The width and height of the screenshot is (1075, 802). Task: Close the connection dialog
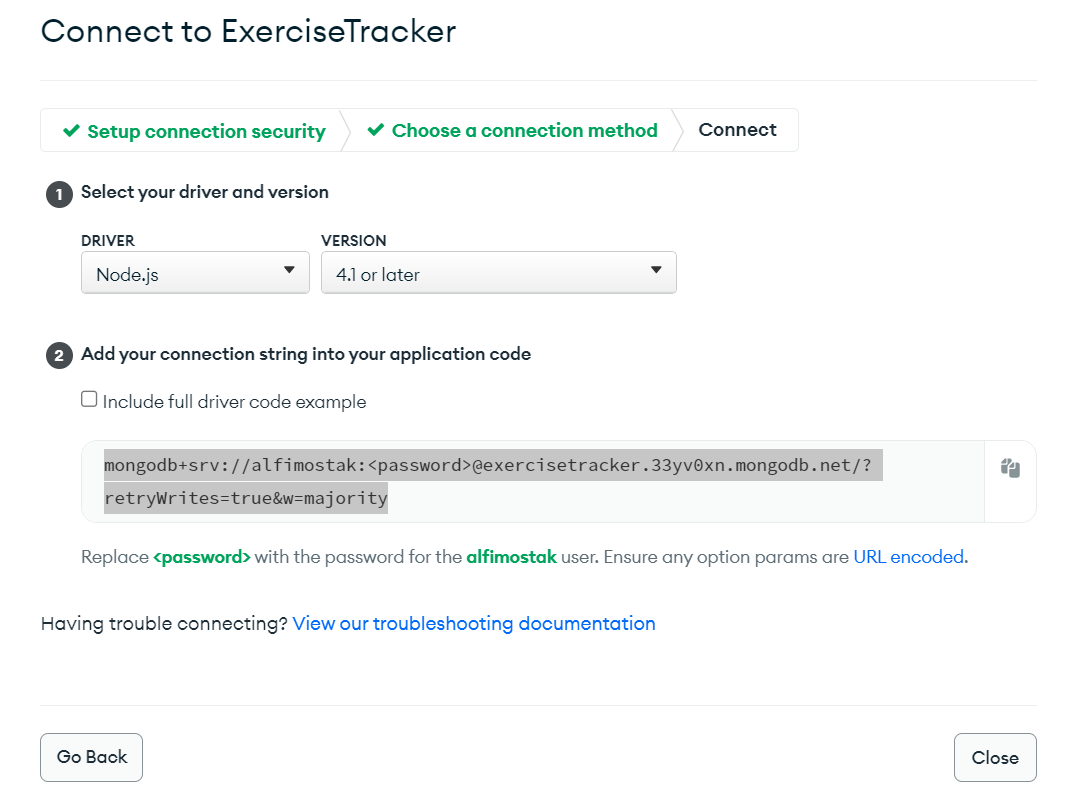point(994,757)
